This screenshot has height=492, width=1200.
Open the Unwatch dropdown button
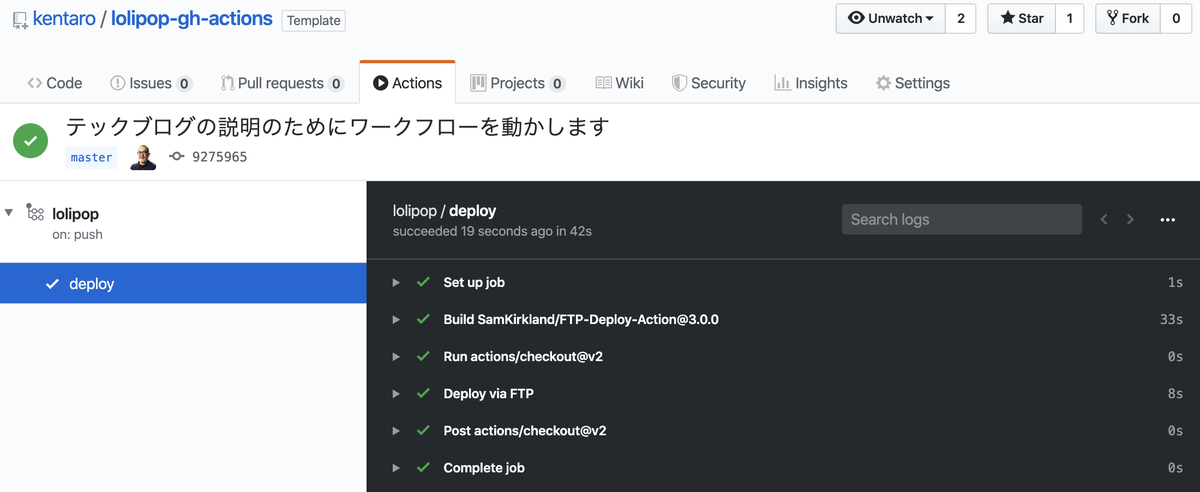click(x=890, y=18)
